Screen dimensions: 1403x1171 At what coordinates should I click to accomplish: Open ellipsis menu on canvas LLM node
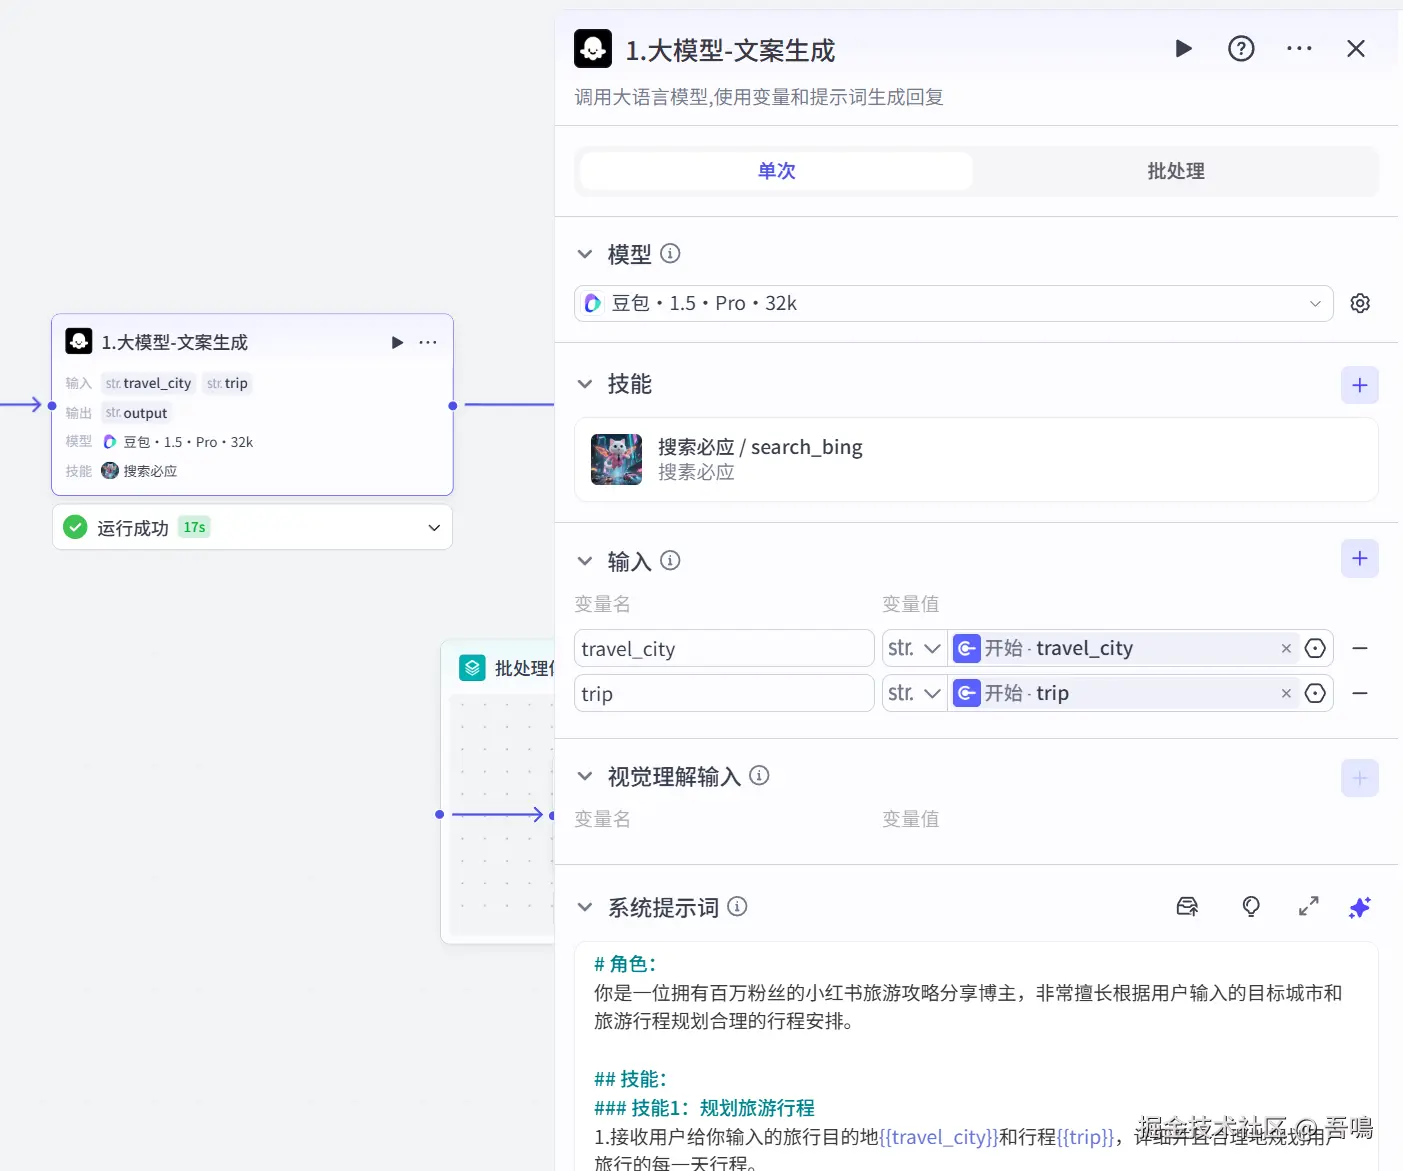(x=428, y=342)
